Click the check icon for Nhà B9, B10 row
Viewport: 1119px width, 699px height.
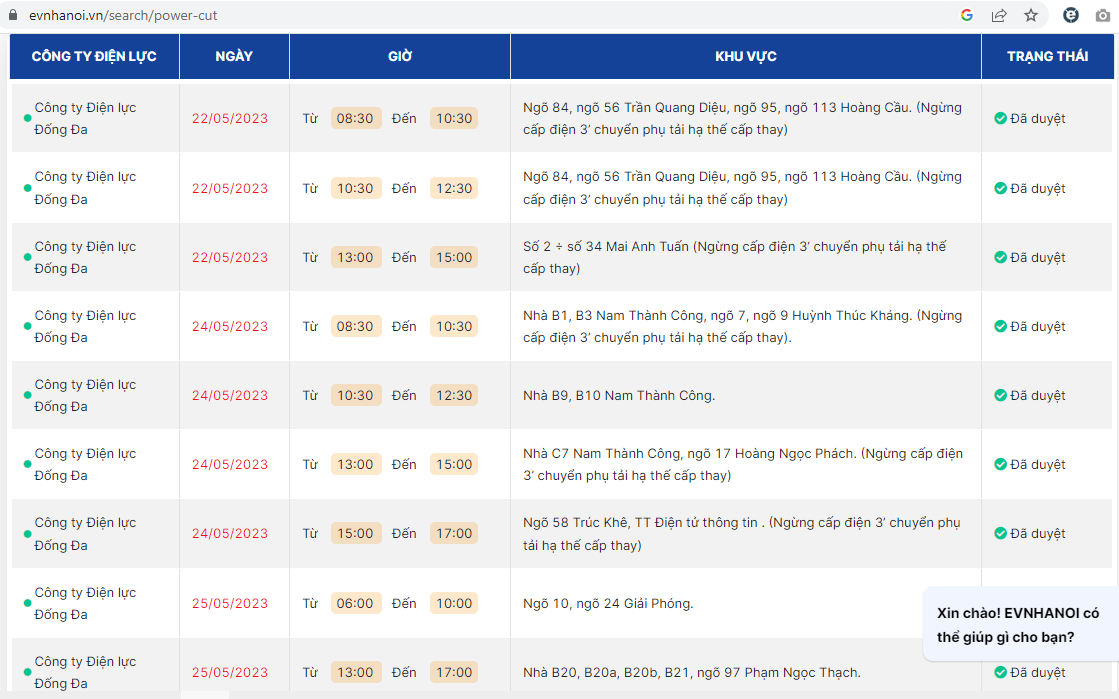click(1000, 395)
